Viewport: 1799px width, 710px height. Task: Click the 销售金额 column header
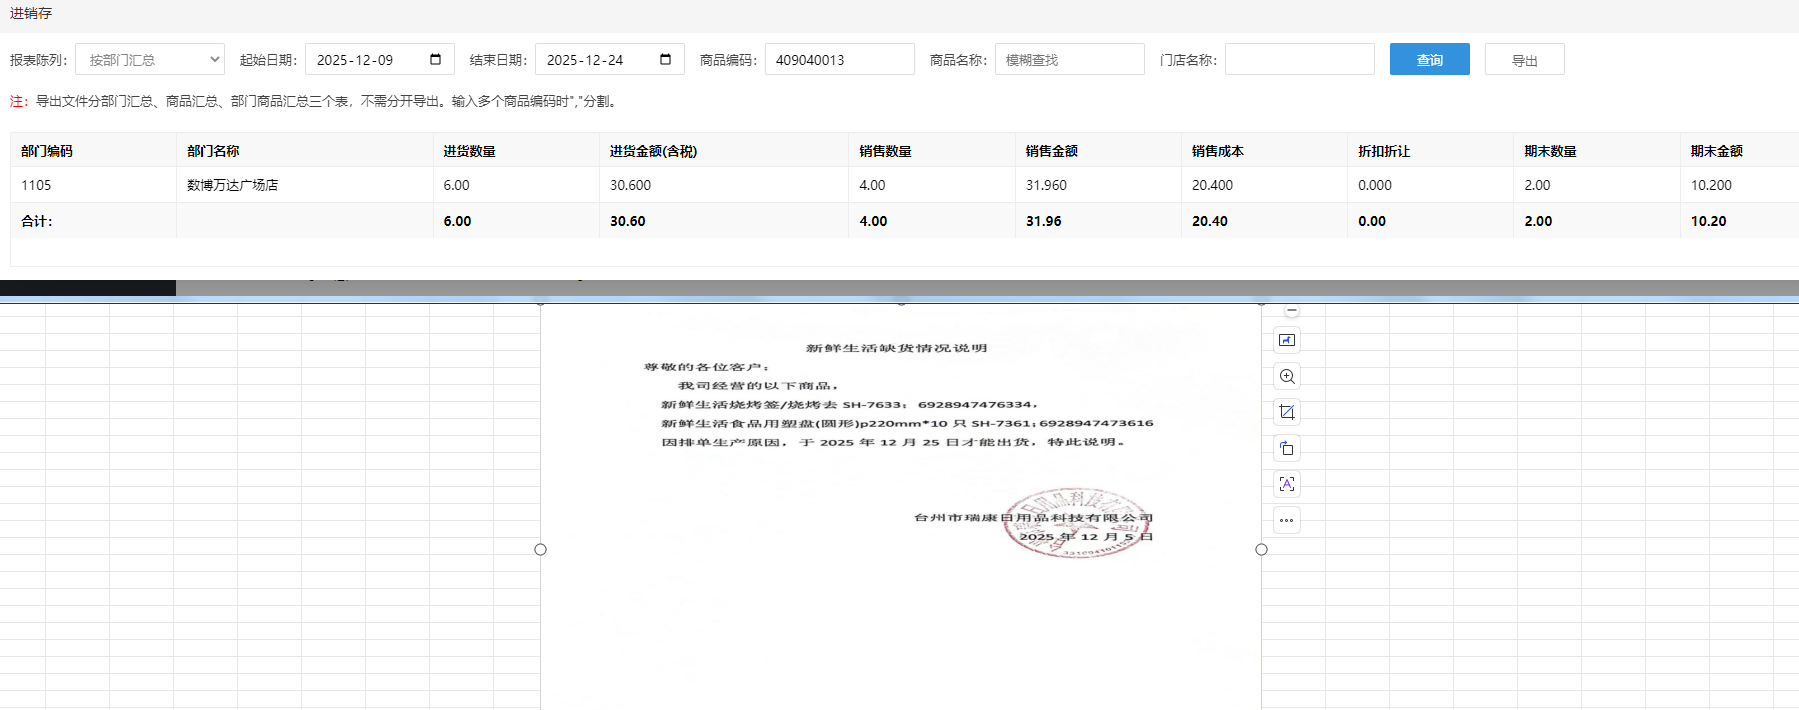(1051, 151)
